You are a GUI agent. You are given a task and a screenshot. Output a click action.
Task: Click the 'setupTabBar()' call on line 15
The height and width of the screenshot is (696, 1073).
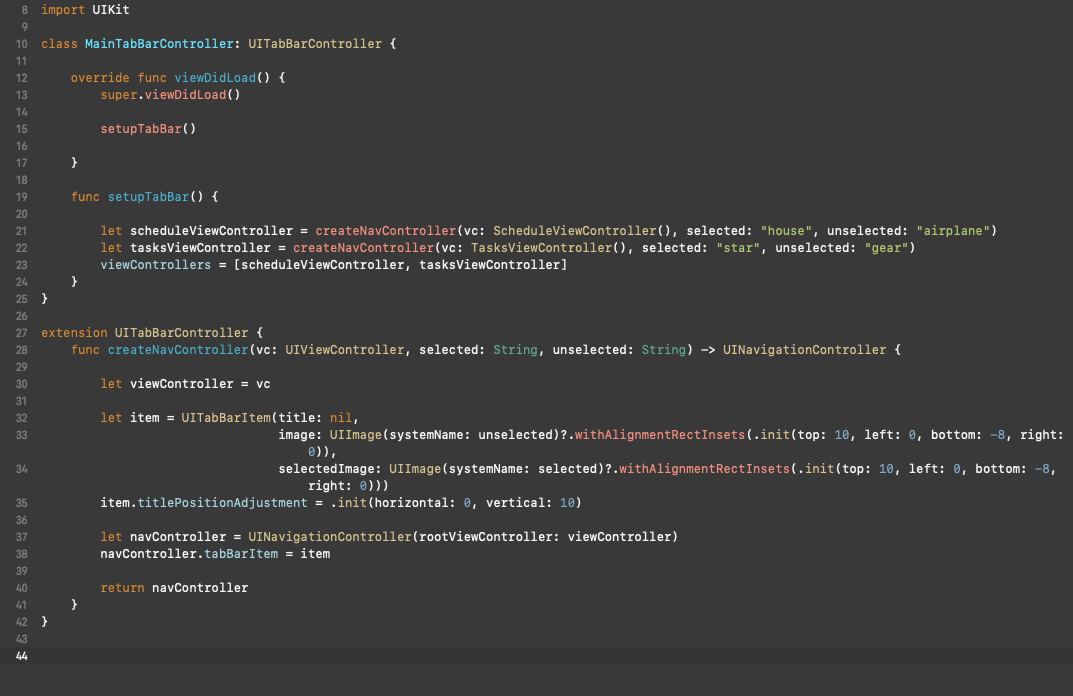pyautogui.click(x=148, y=129)
